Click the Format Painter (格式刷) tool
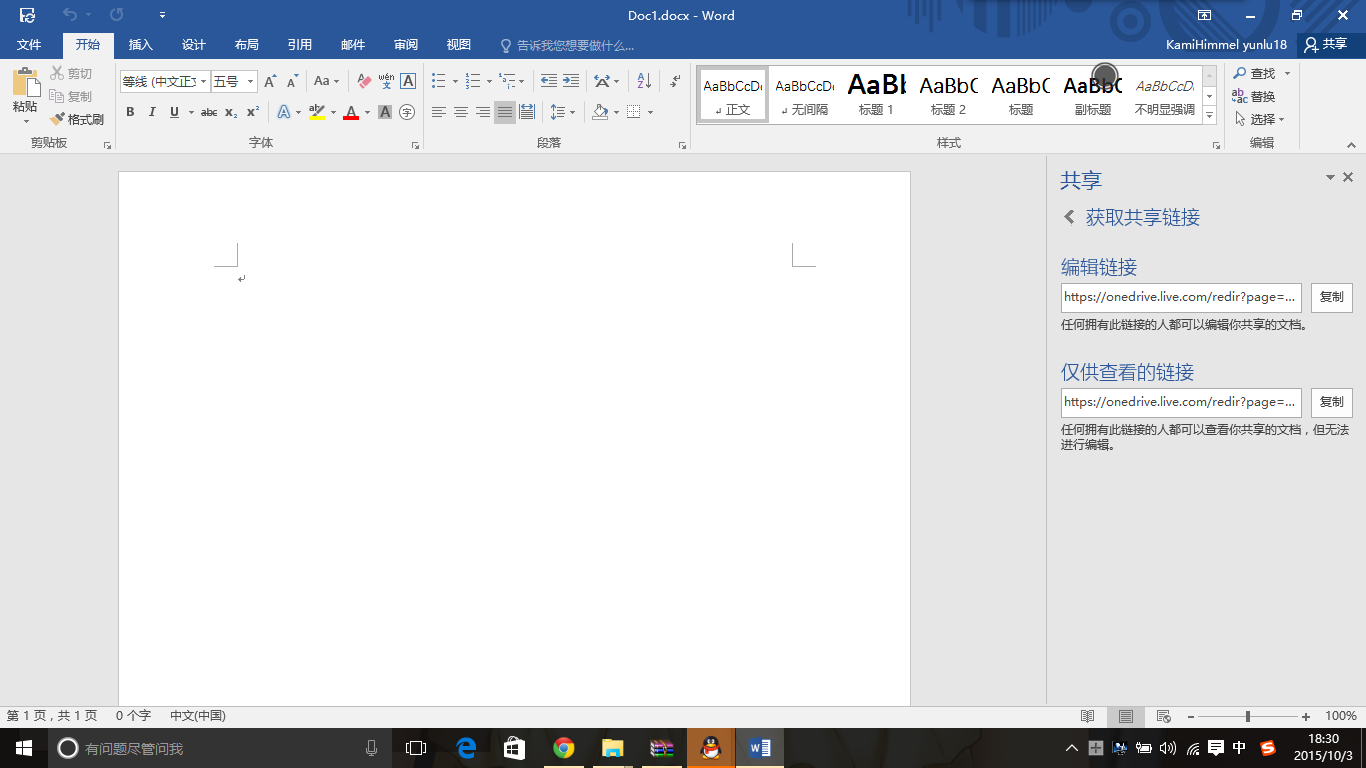The image size is (1366, 768). [77, 119]
